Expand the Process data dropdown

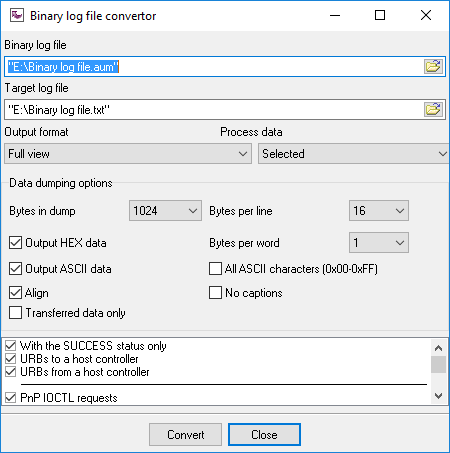(354, 154)
